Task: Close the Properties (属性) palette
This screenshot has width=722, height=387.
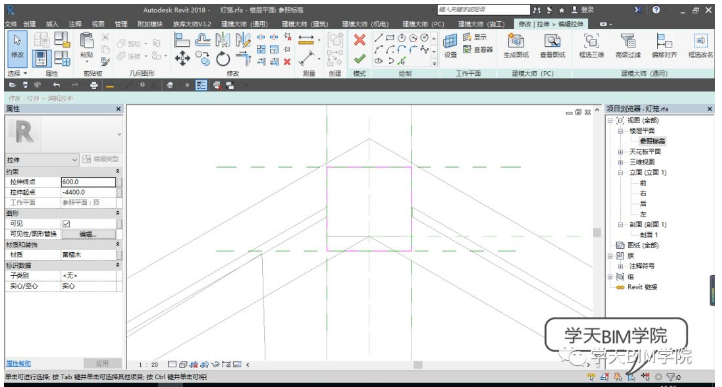Action: pos(118,109)
